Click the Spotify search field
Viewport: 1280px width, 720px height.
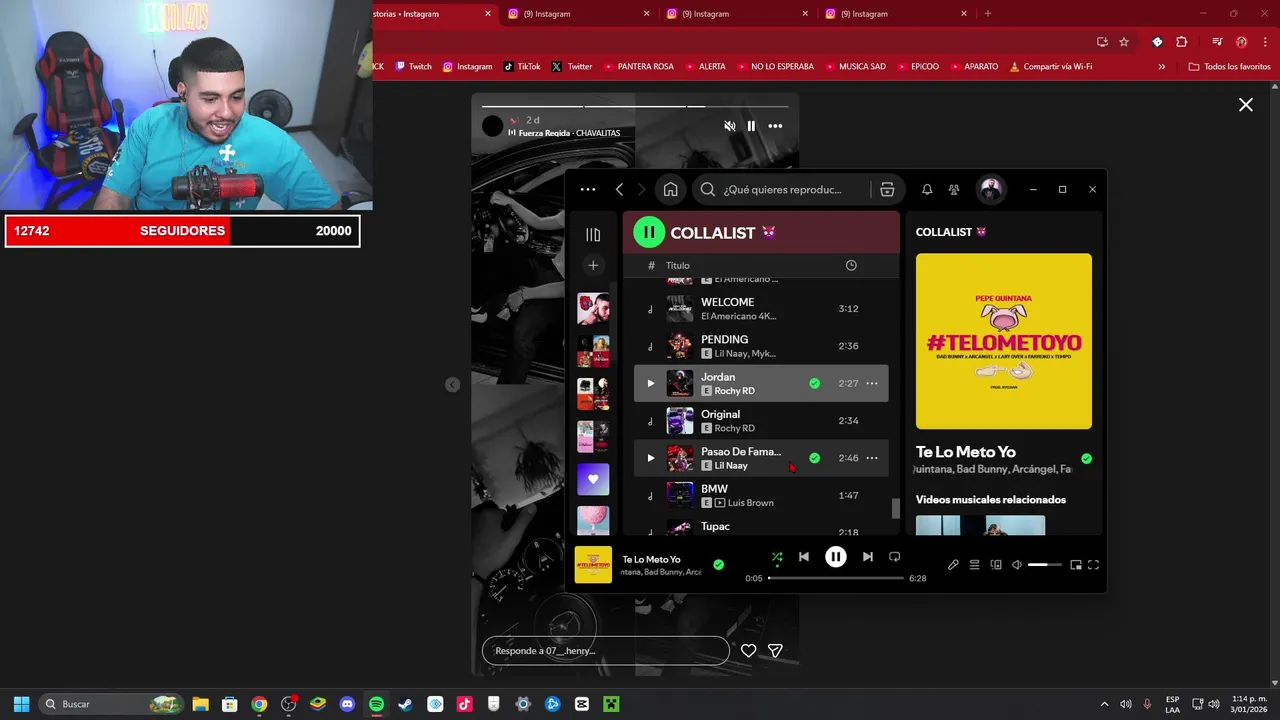[780, 190]
